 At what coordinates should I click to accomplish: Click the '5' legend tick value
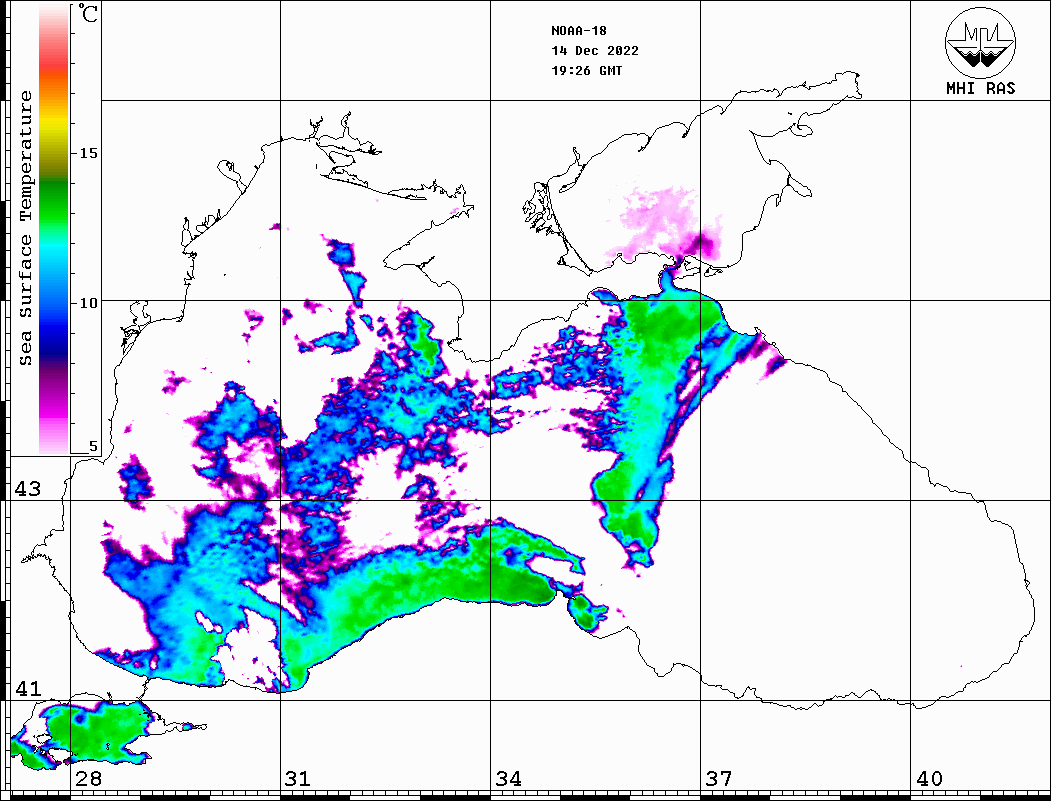93,447
